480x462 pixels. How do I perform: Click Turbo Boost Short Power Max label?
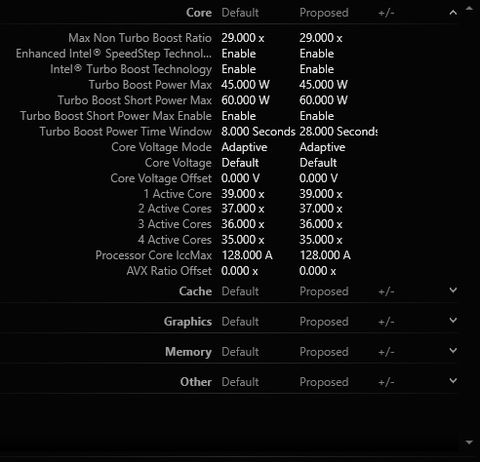coord(135,100)
